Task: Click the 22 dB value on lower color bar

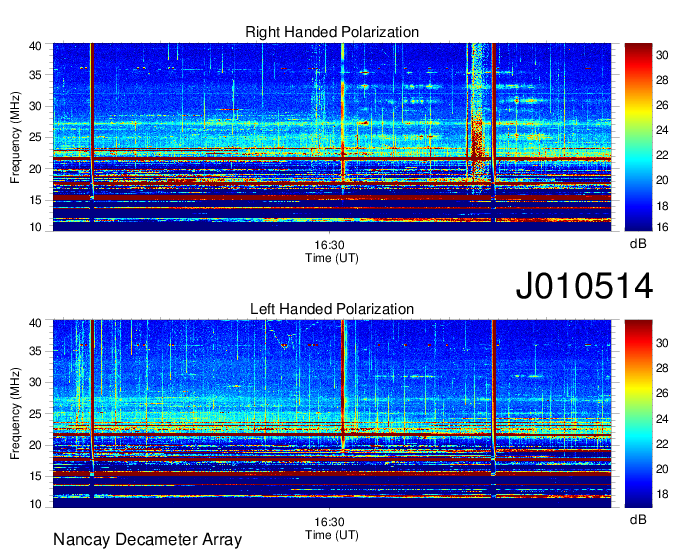Action: click(662, 444)
